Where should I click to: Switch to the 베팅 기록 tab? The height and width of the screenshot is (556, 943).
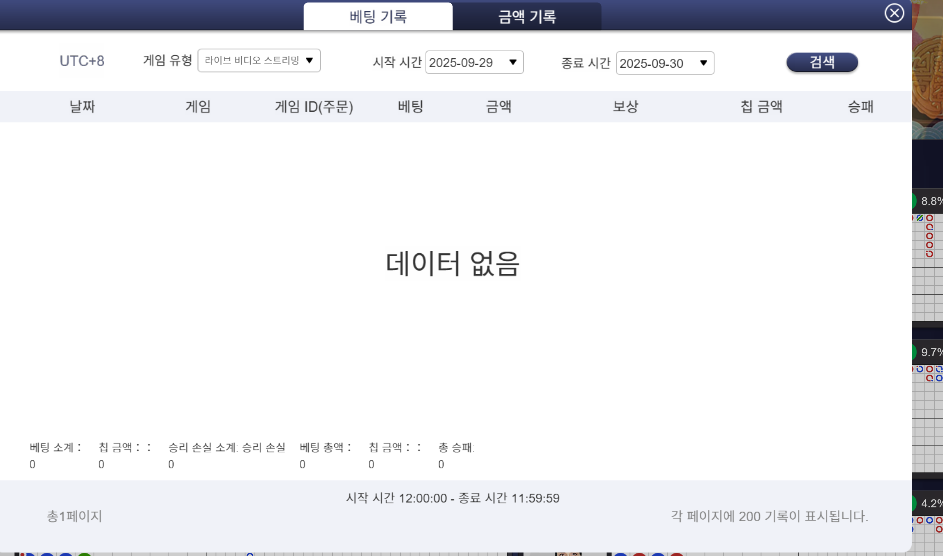[x=378, y=16]
